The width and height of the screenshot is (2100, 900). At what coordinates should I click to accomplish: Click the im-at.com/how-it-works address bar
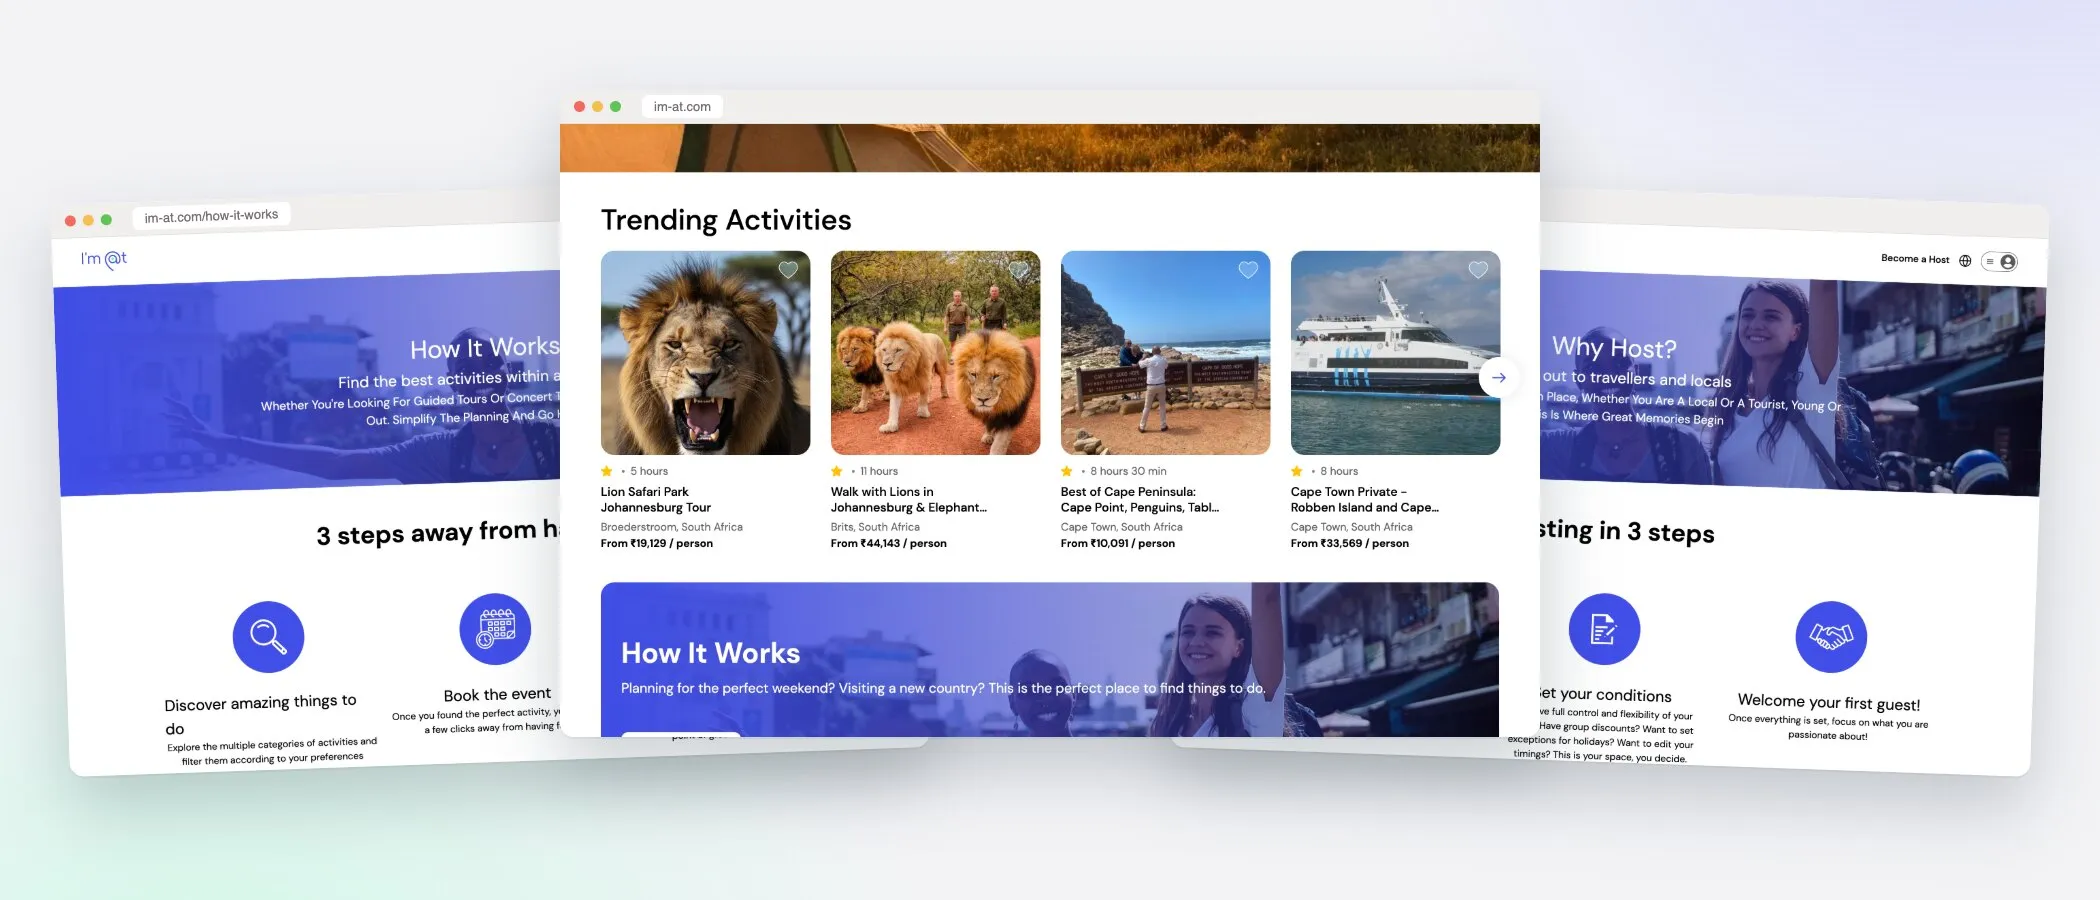coord(211,215)
